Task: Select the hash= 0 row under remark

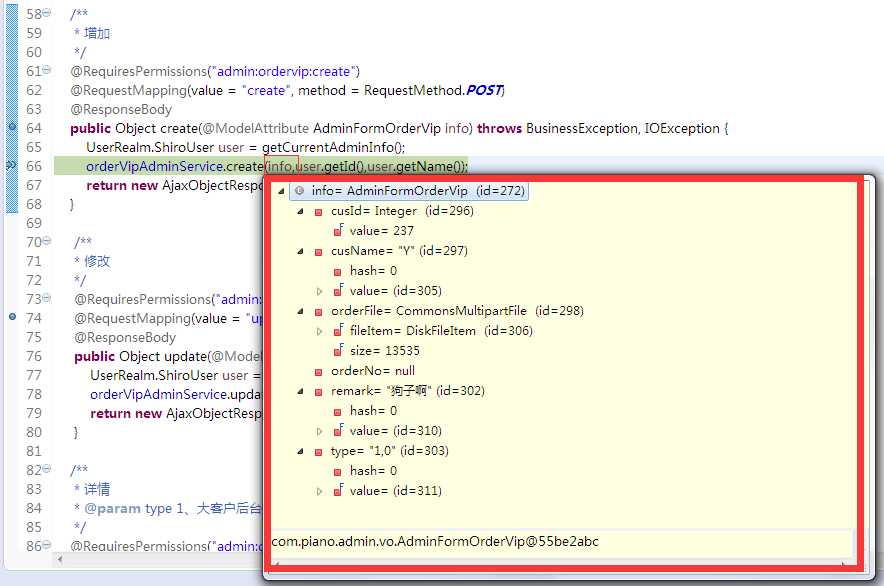Action: (373, 411)
